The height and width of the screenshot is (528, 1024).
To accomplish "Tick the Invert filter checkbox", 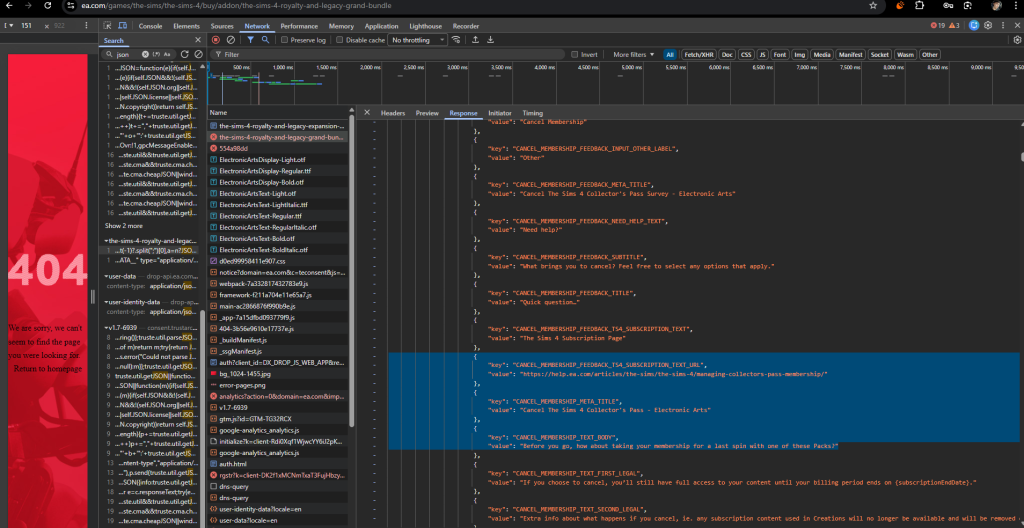I will 575,54.
